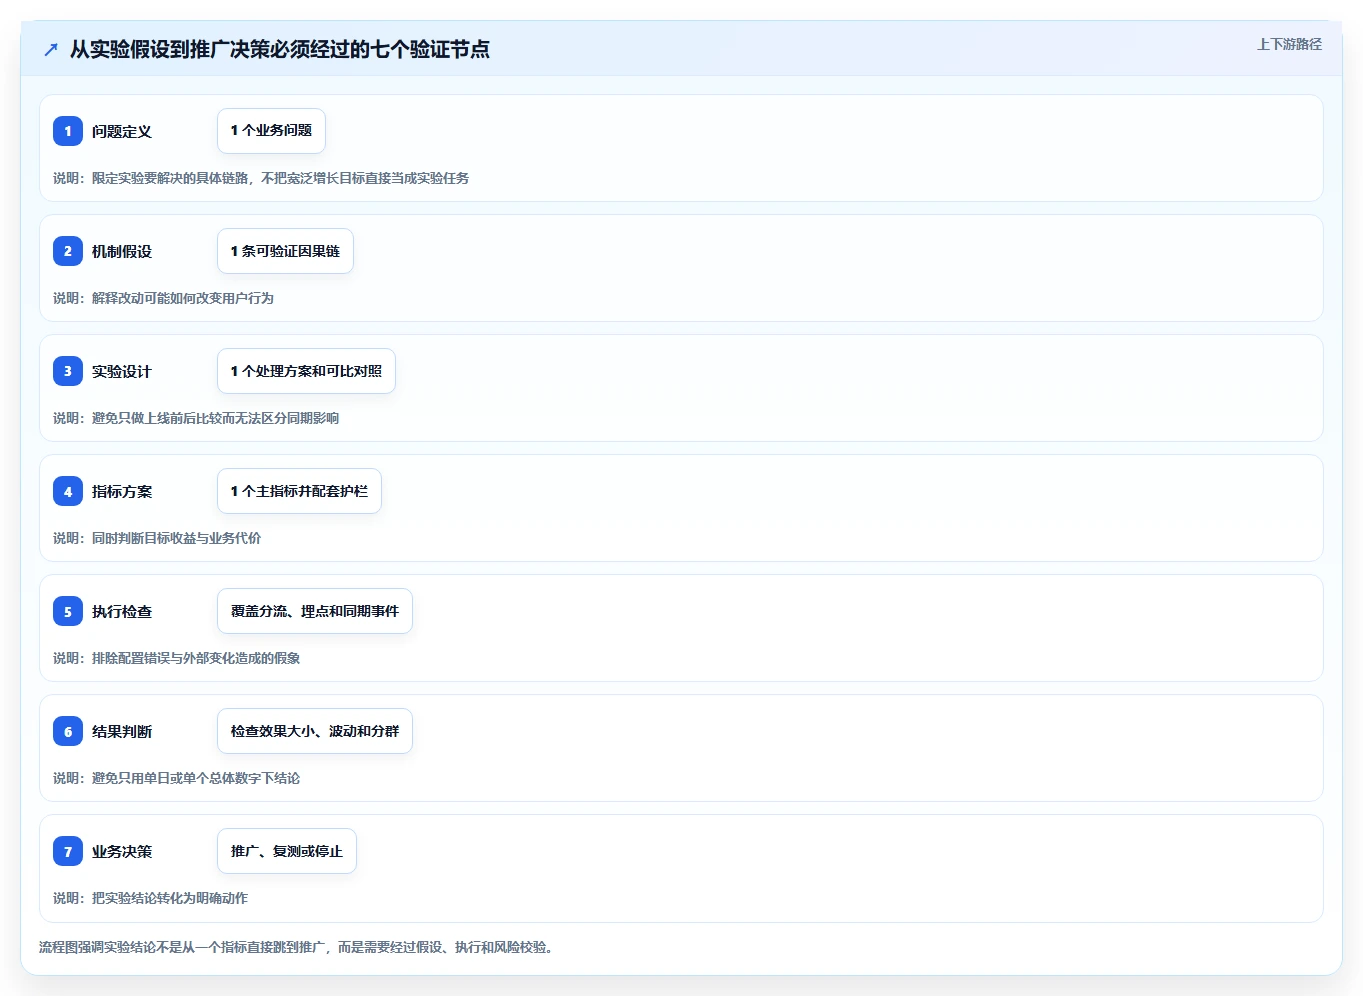The width and height of the screenshot is (1363, 996).
Task: Click the note 排除配置错误与外部变化造成的假象
Action: [x=176, y=658]
